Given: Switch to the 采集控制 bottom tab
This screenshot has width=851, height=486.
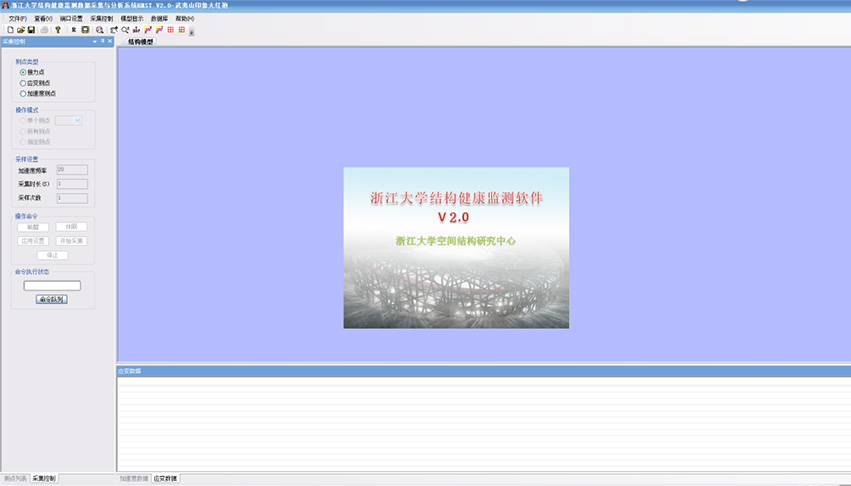Looking at the screenshot, I should [x=44, y=478].
